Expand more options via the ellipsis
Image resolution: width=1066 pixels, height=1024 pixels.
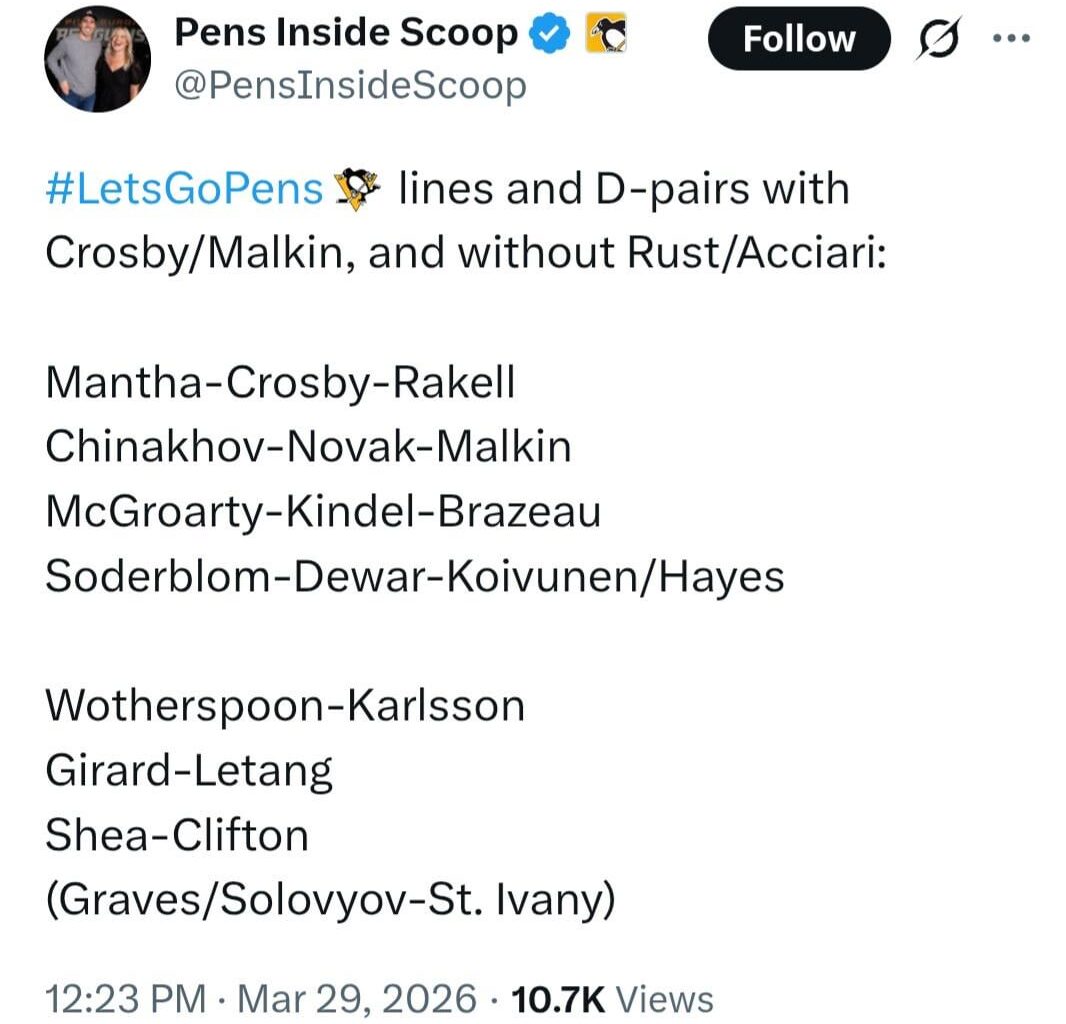(1012, 37)
